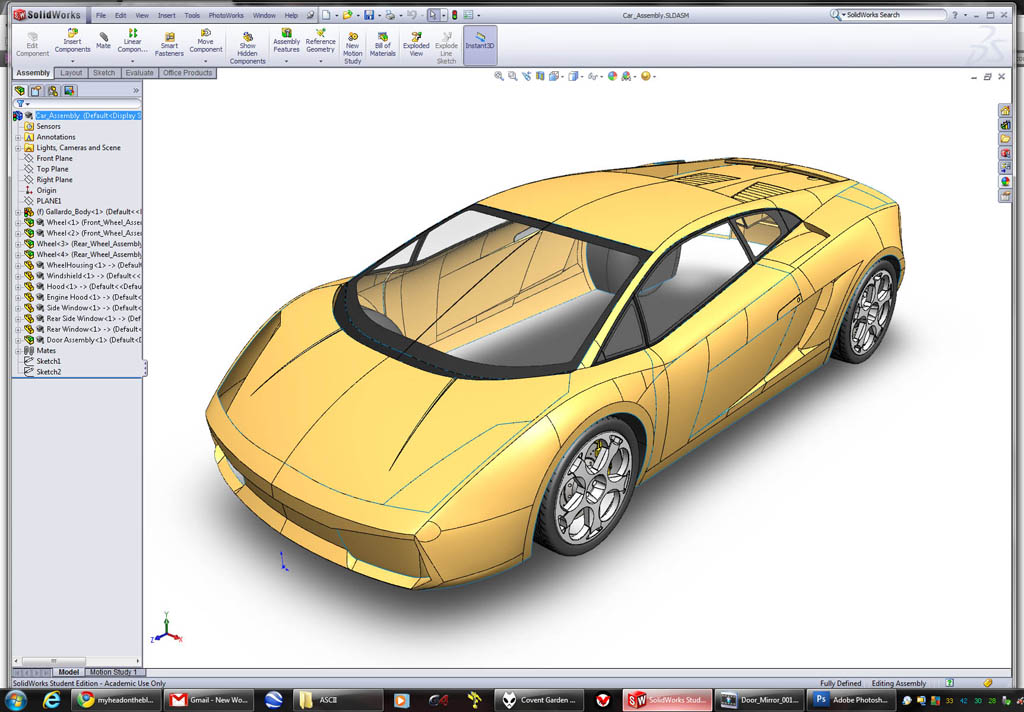Select Windshield<1> in feature tree
This screenshot has height=712, width=1024.
(93, 276)
